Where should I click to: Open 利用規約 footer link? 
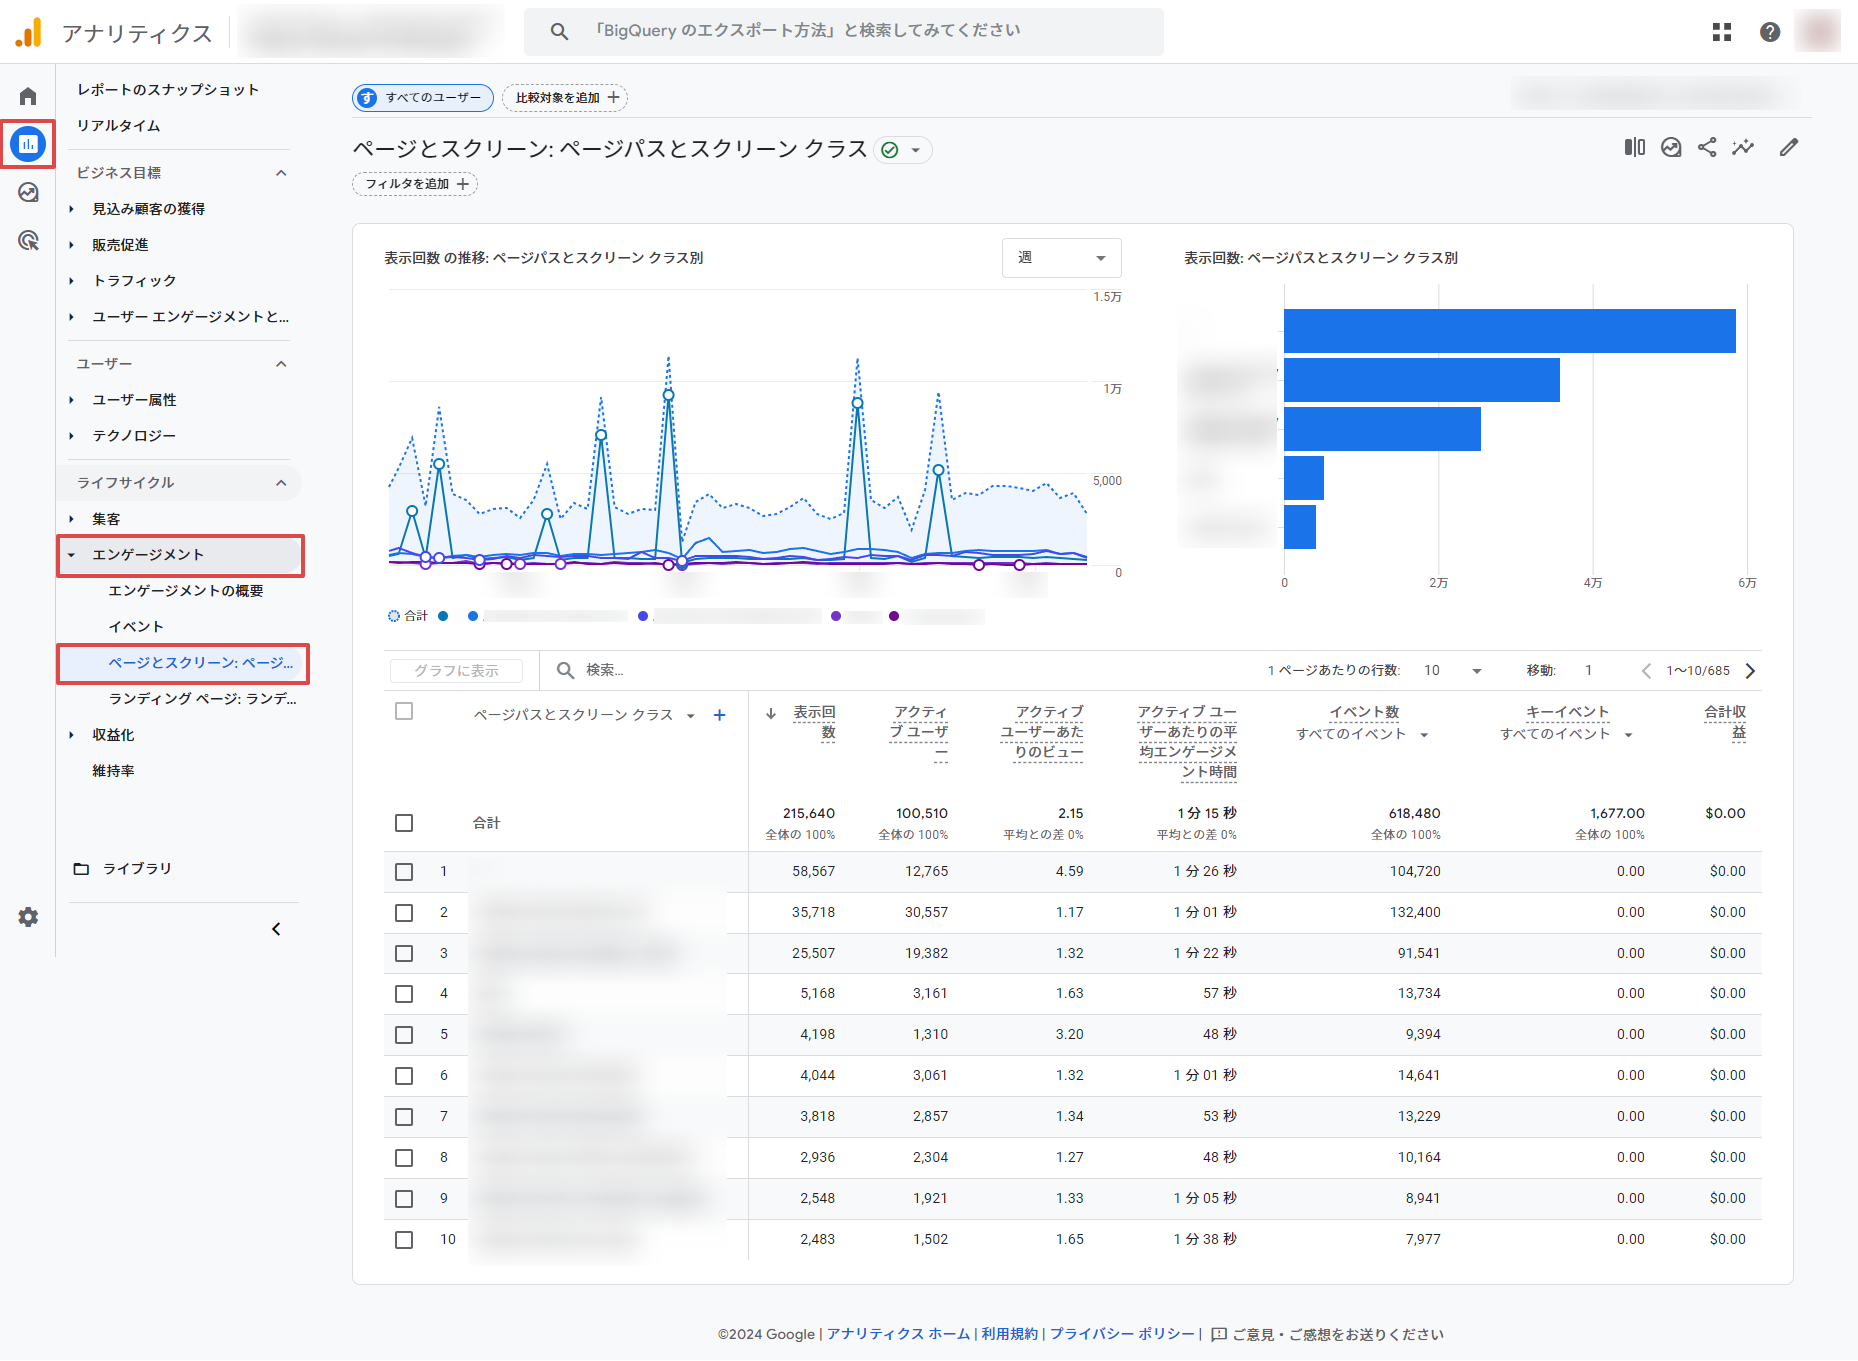1009,1334
